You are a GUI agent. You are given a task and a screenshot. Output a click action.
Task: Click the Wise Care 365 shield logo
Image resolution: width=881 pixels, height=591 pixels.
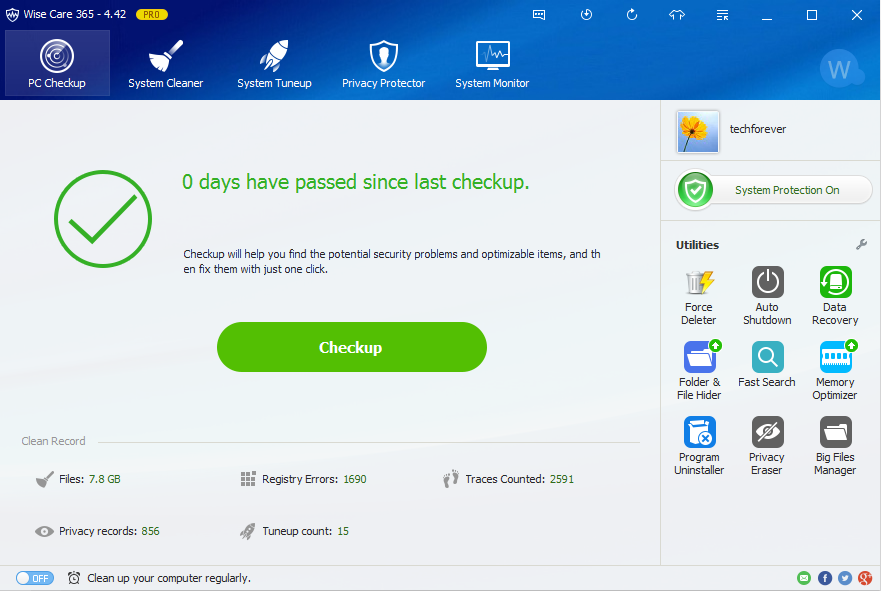(x=12, y=15)
